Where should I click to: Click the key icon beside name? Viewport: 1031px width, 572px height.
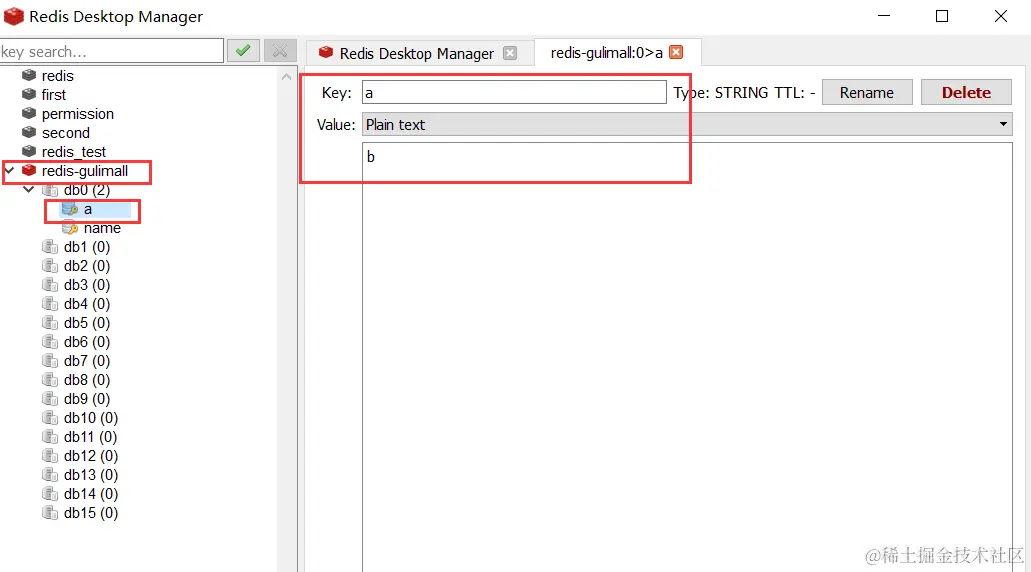coord(70,228)
